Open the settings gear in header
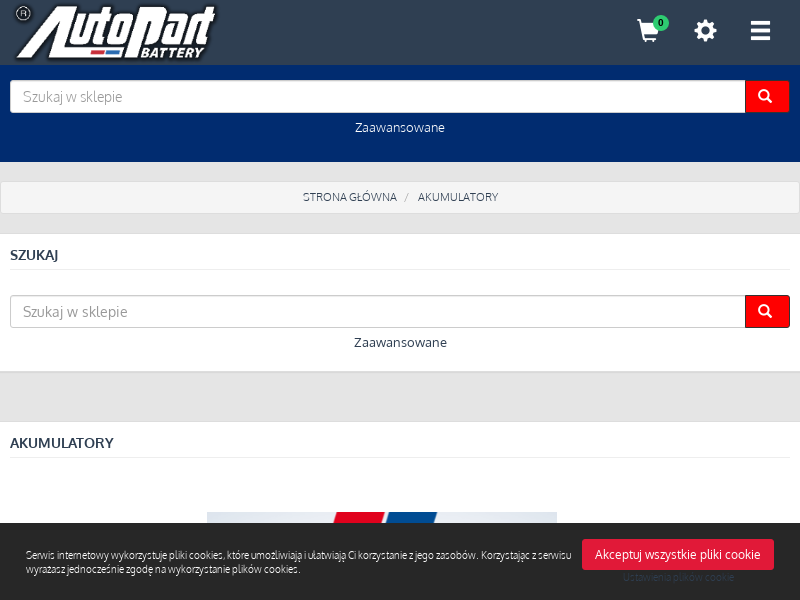 point(705,31)
